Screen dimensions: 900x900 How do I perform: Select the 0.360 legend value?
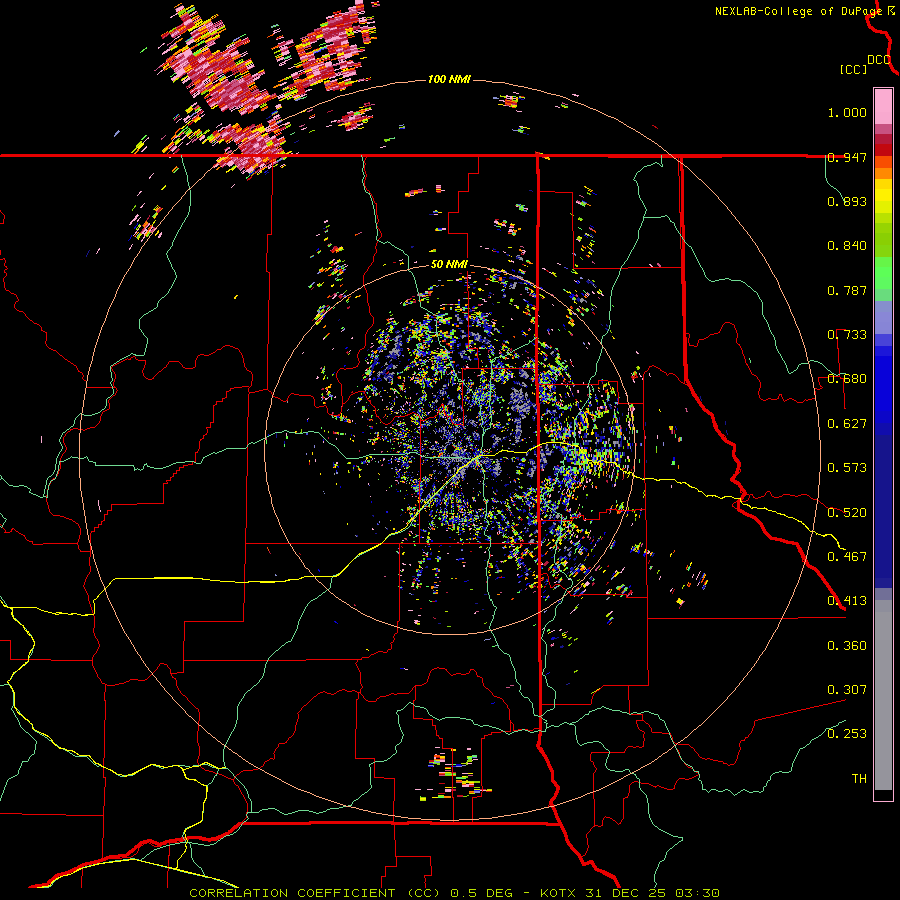pos(847,646)
